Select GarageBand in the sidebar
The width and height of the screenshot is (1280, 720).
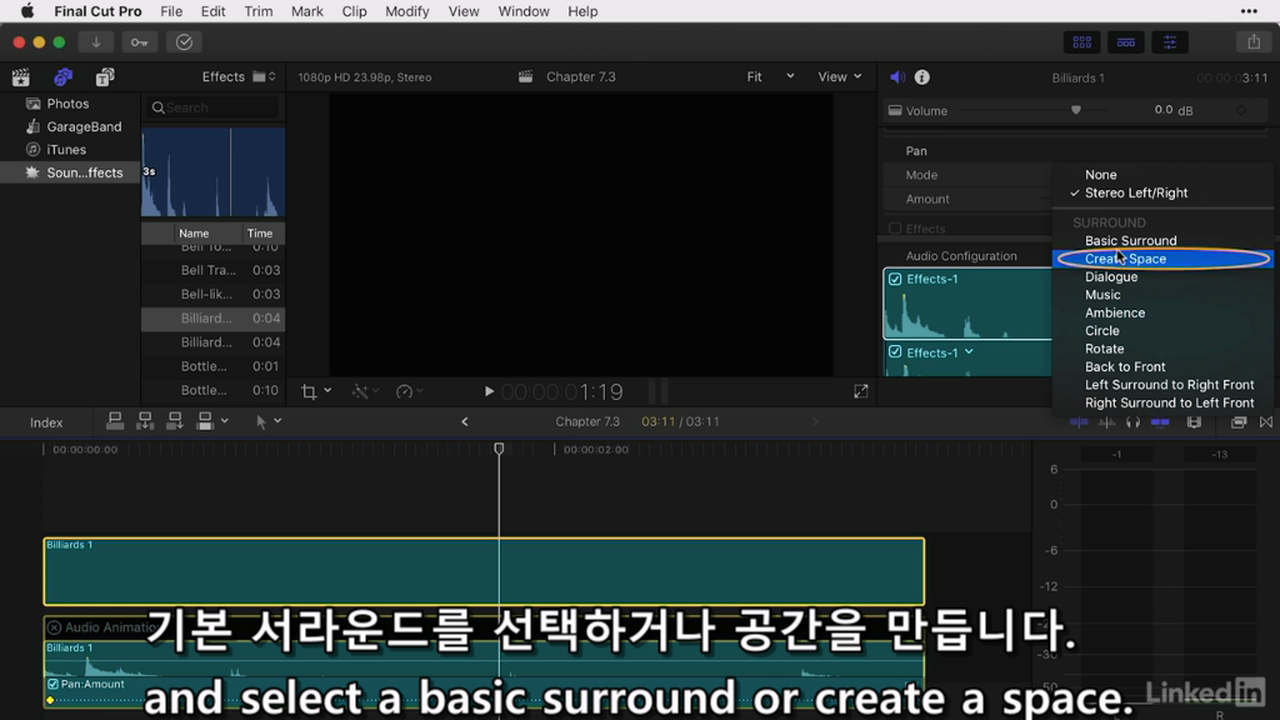pos(84,127)
